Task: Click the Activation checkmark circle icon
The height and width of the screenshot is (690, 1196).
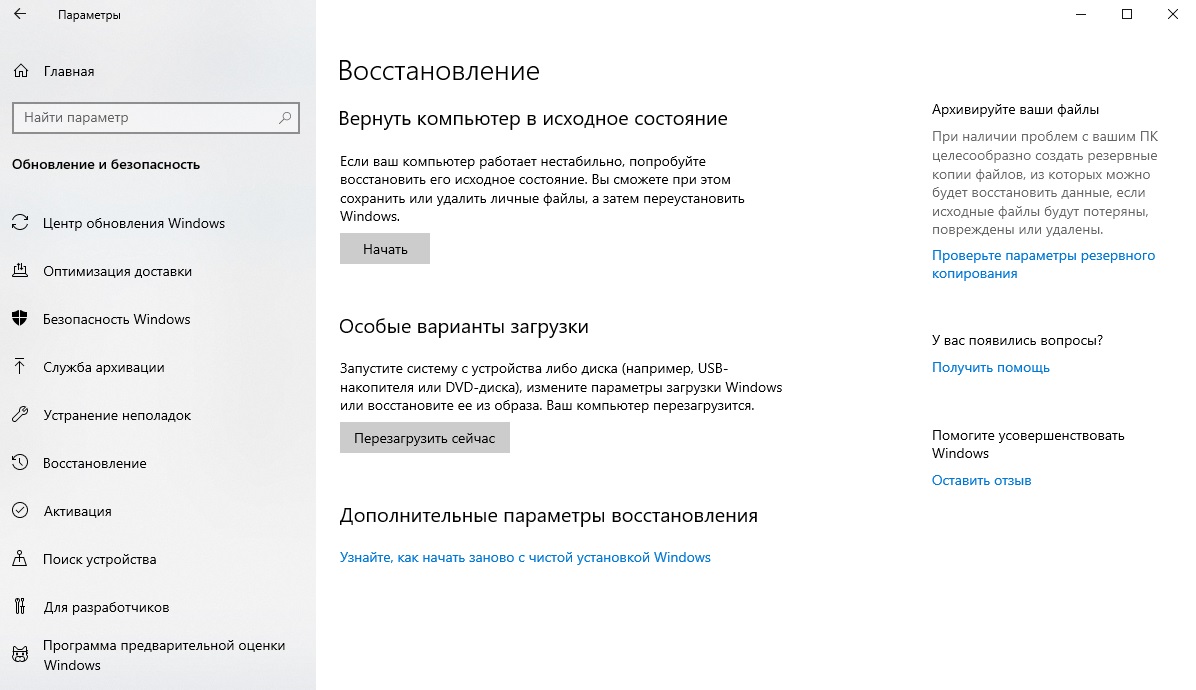Action: click(x=20, y=511)
